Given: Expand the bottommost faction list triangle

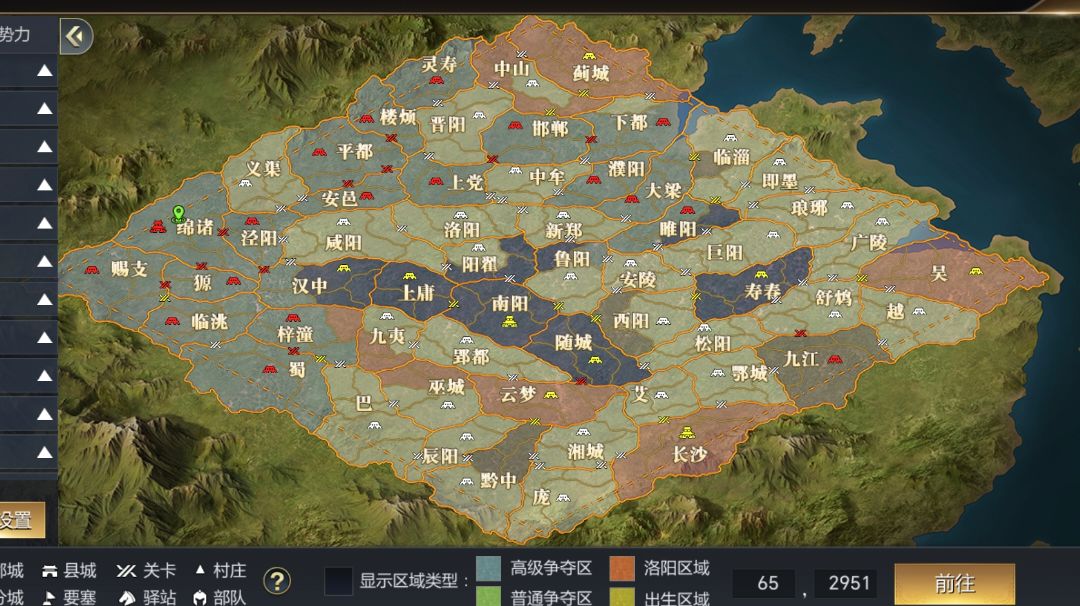Looking at the screenshot, I should (x=45, y=452).
